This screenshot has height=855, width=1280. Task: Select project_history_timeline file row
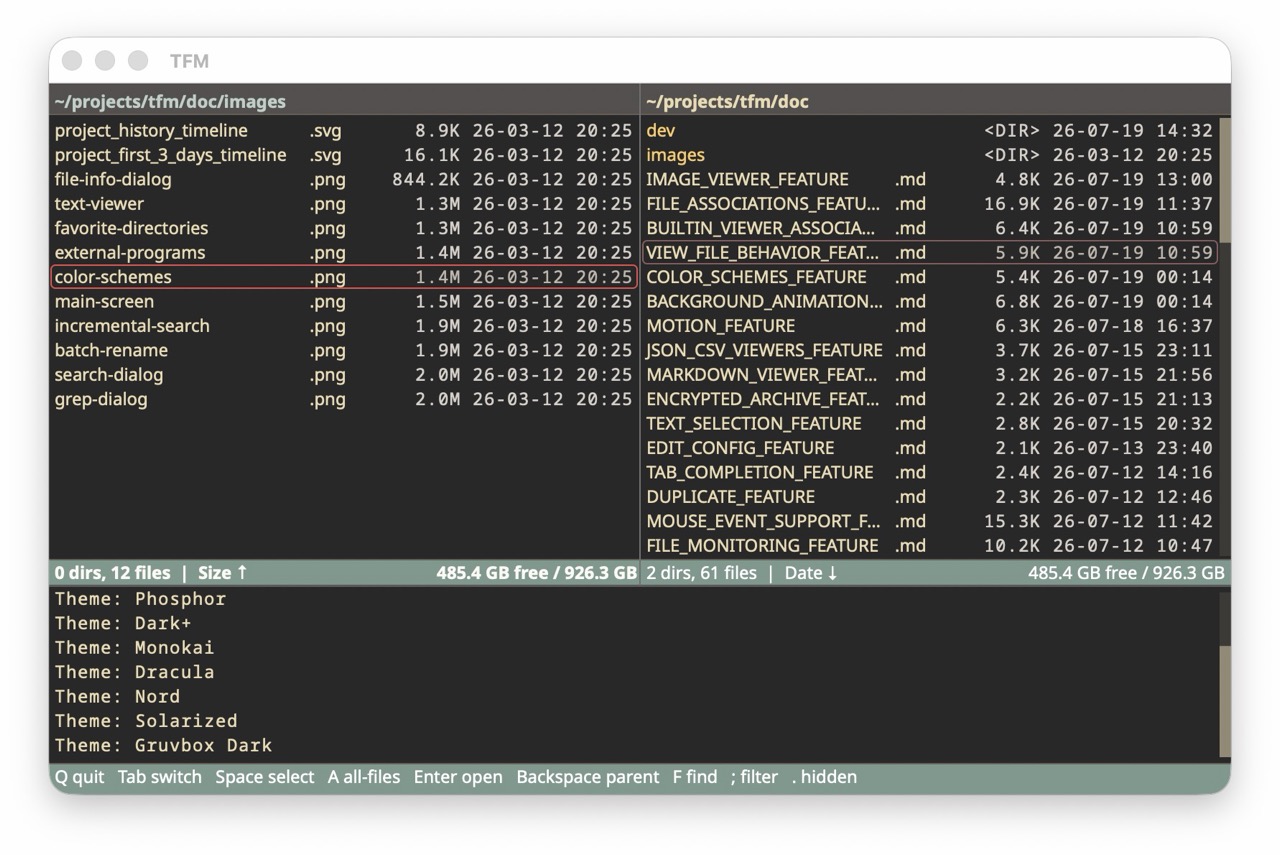coord(344,131)
